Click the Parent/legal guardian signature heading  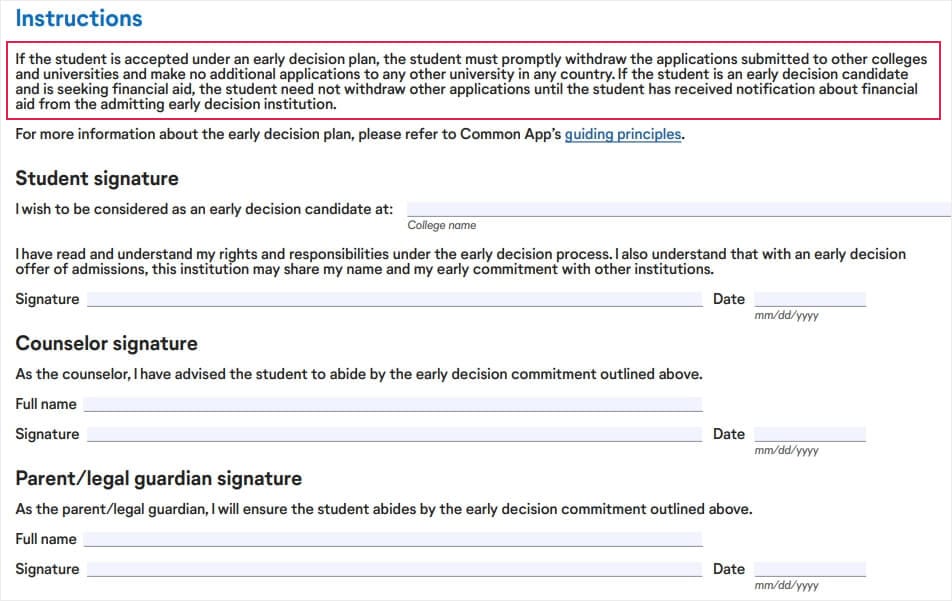point(158,479)
